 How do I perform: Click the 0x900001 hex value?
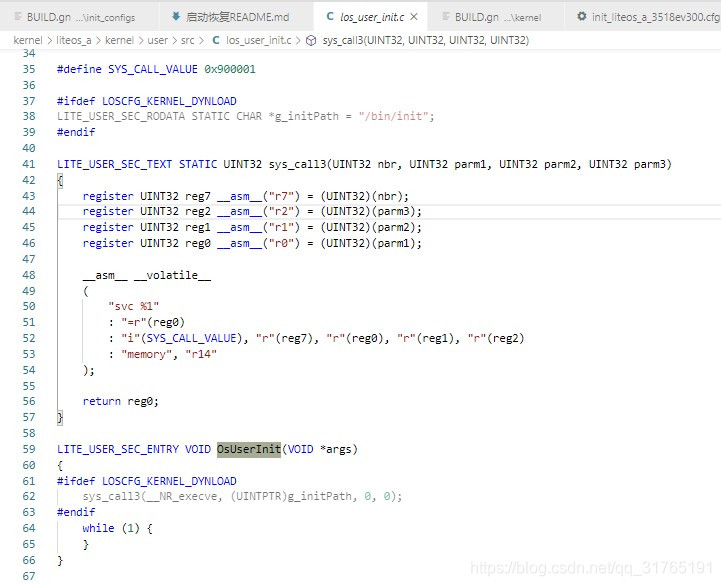(x=230, y=69)
